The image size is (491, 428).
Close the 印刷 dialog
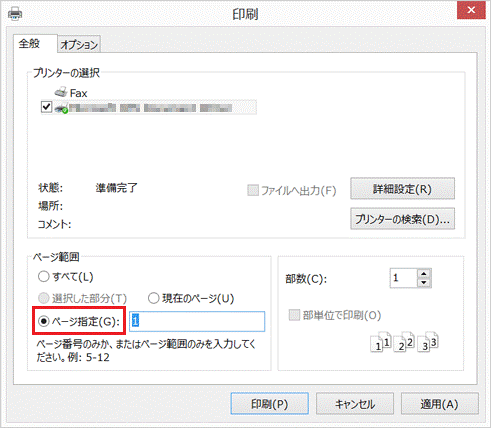[x=471, y=10]
